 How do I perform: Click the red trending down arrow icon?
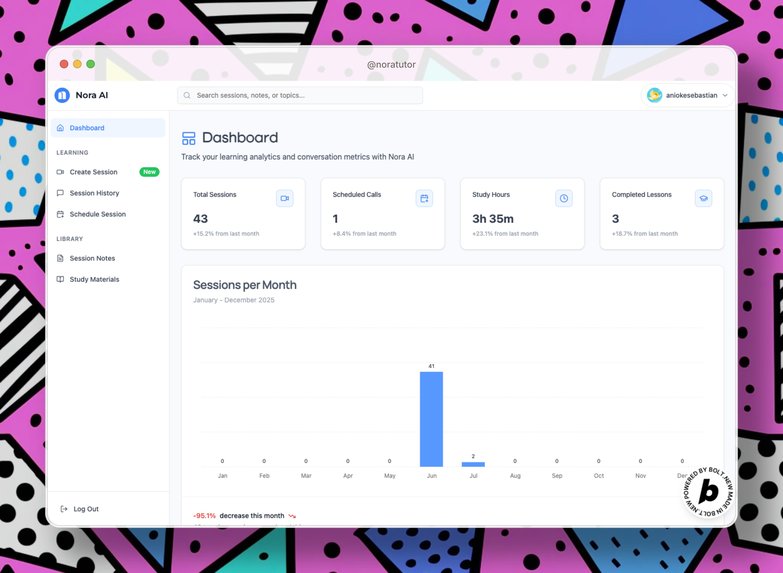[x=292, y=516]
